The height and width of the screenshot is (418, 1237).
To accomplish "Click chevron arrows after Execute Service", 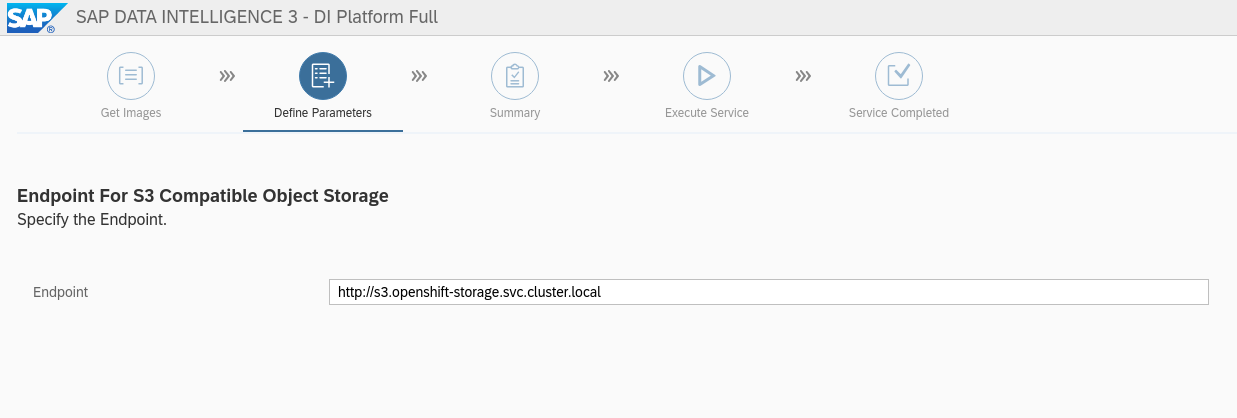I will [803, 75].
